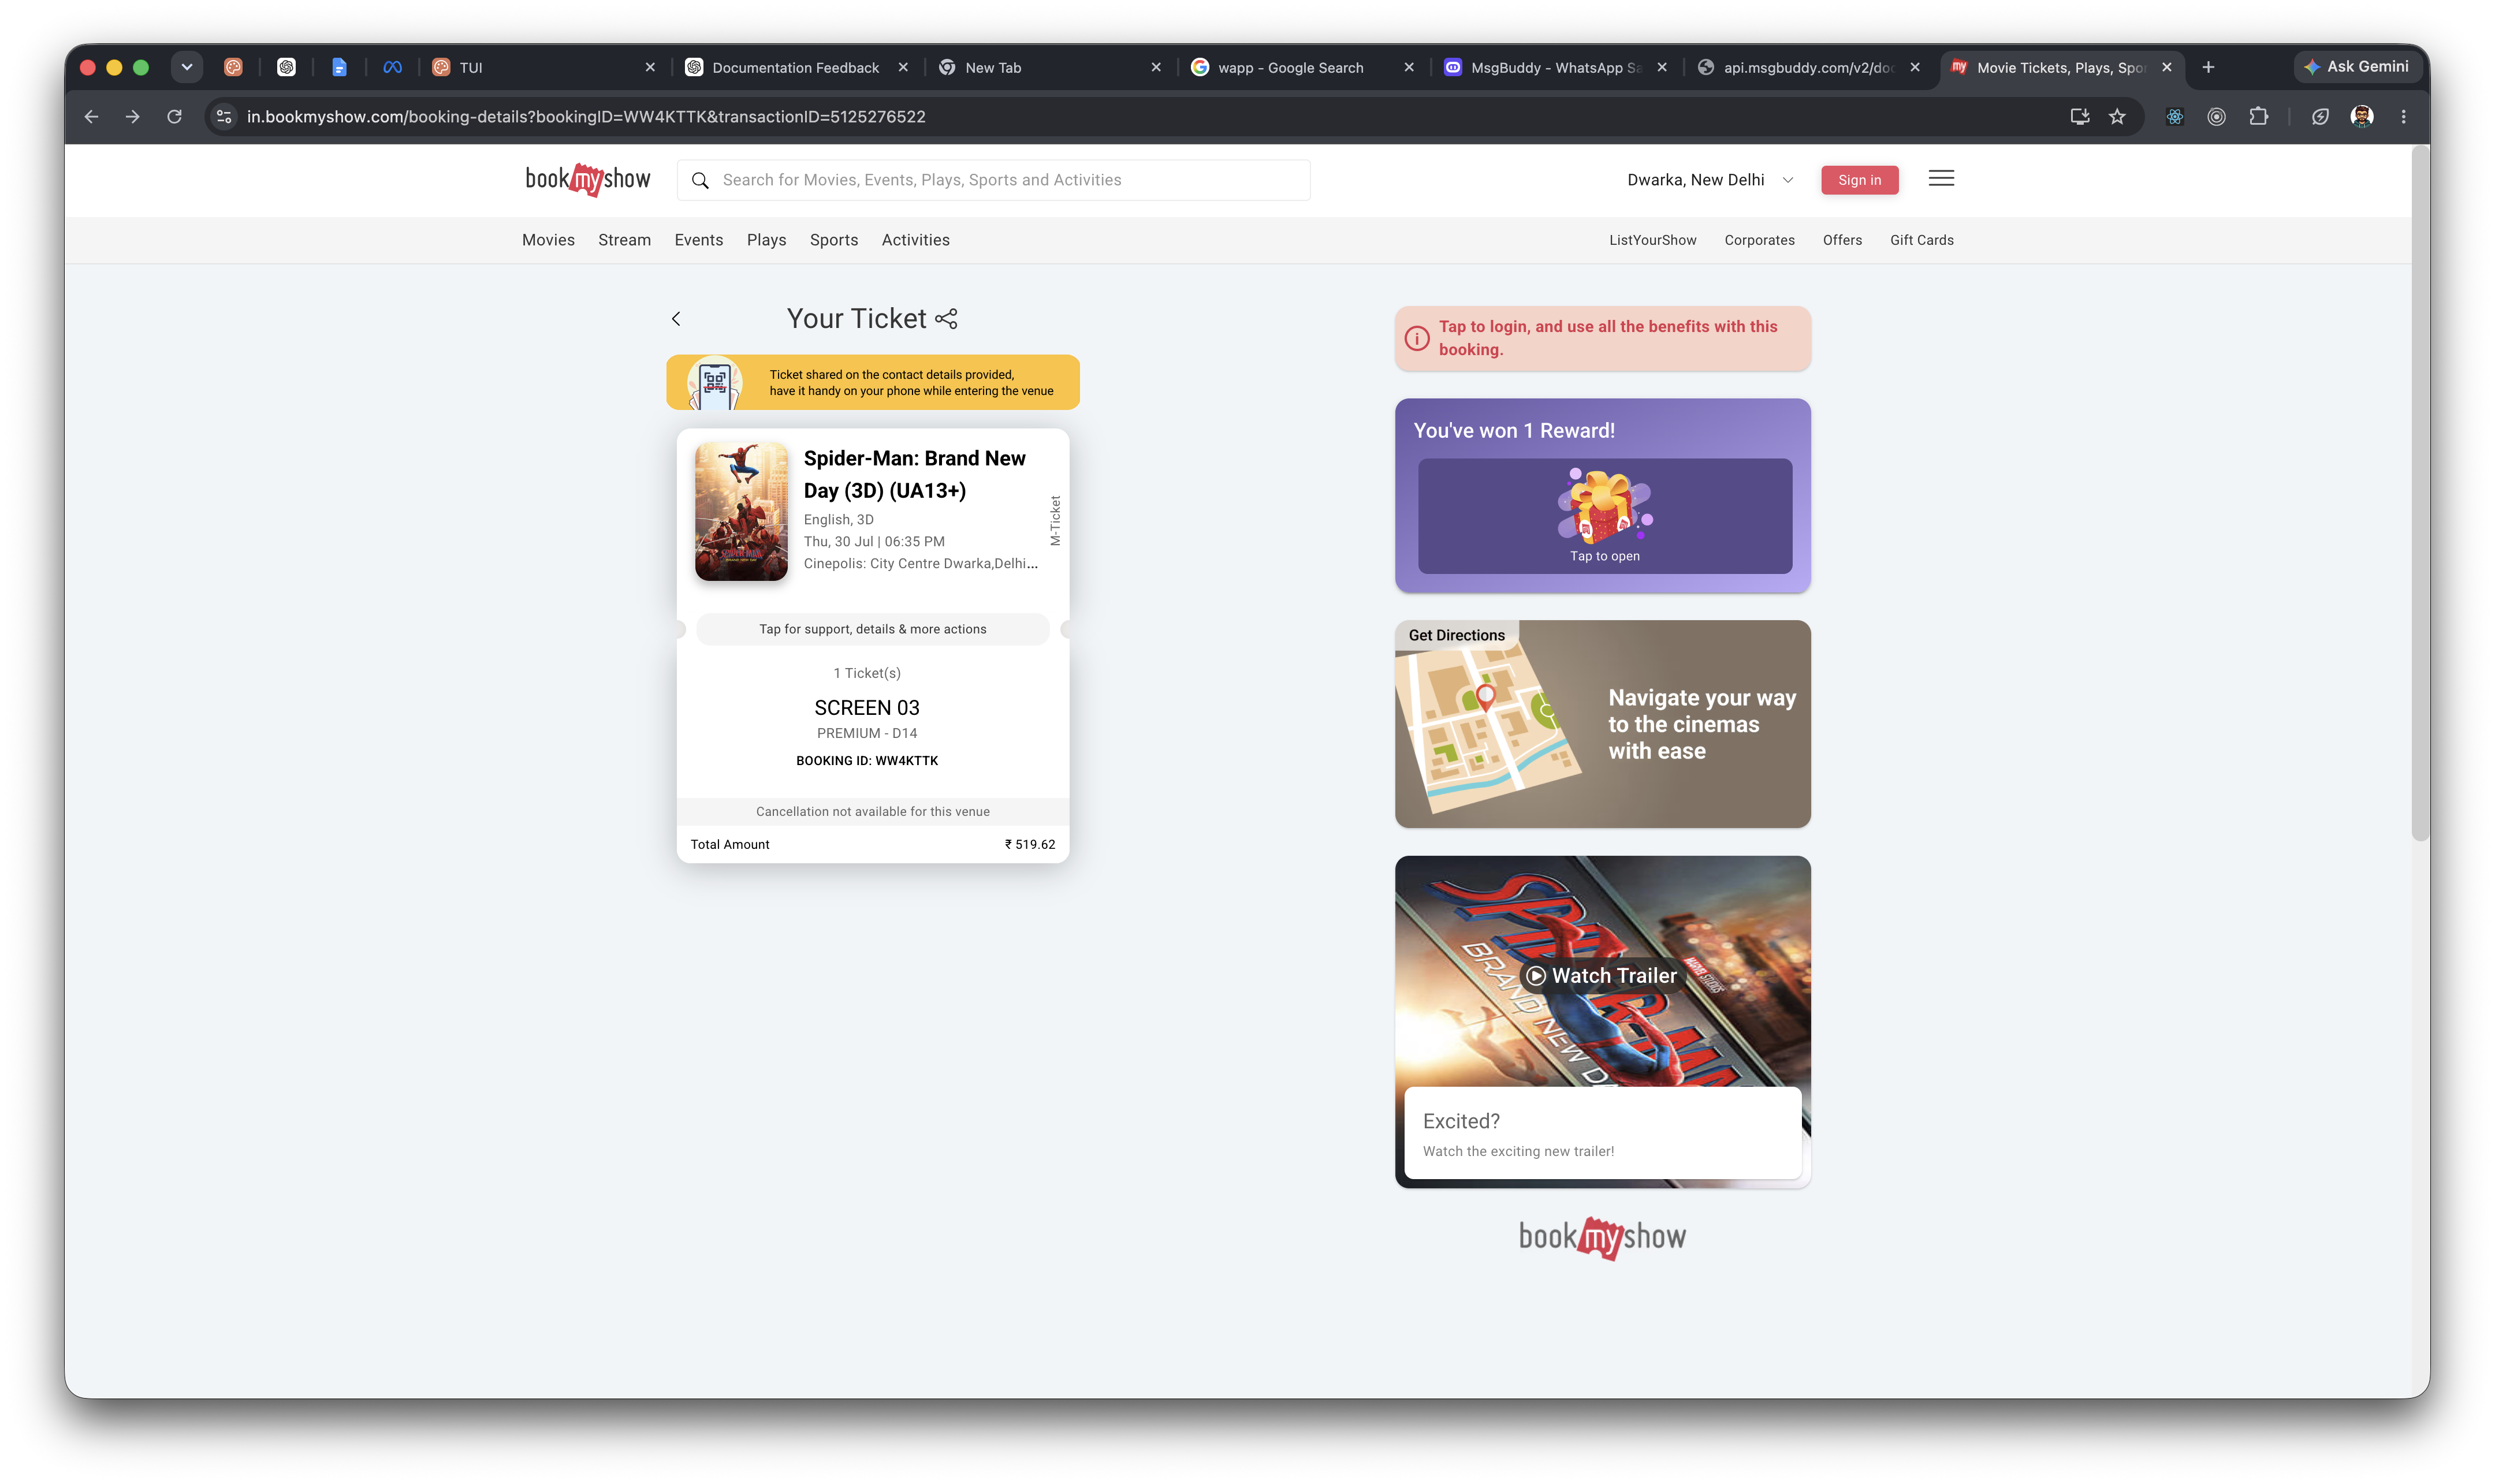
Task: Open the Movies section
Action: 548,240
